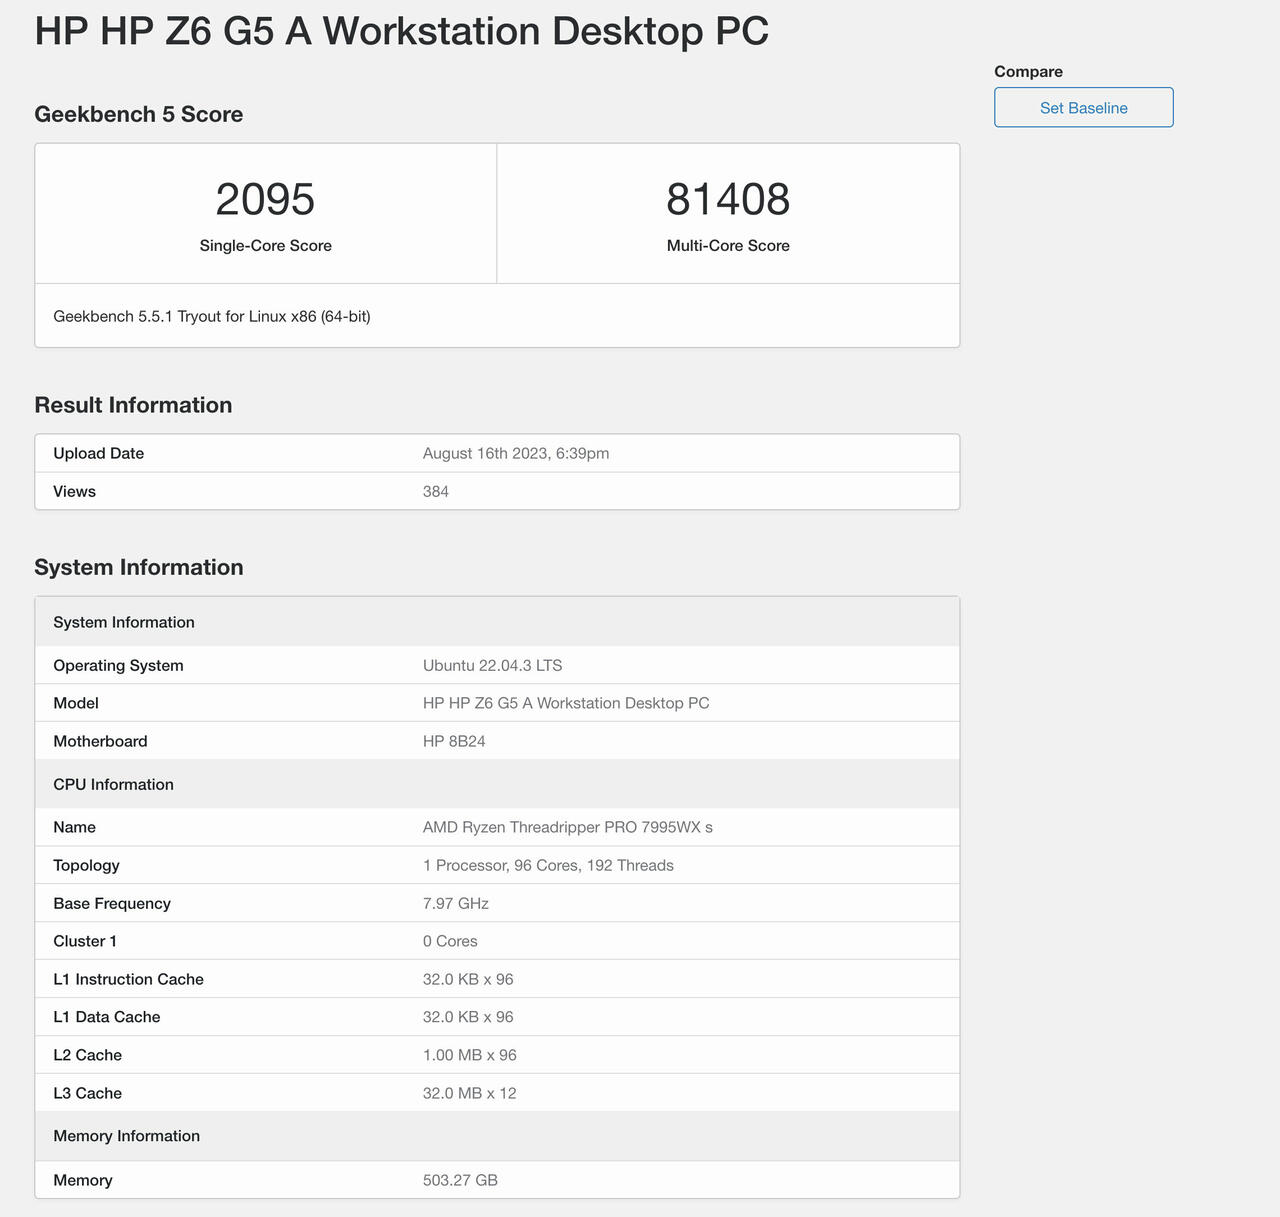Click the Operating System label
The width and height of the screenshot is (1280, 1217).
(x=118, y=665)
